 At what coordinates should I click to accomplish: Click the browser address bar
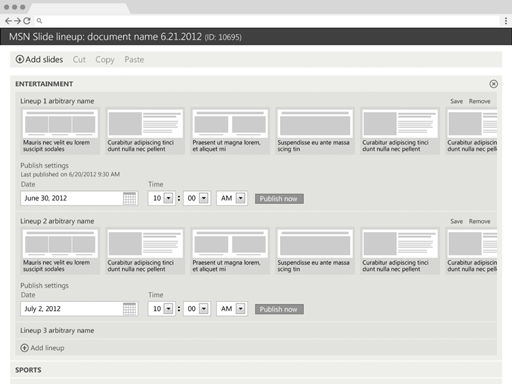click(267, 21)
